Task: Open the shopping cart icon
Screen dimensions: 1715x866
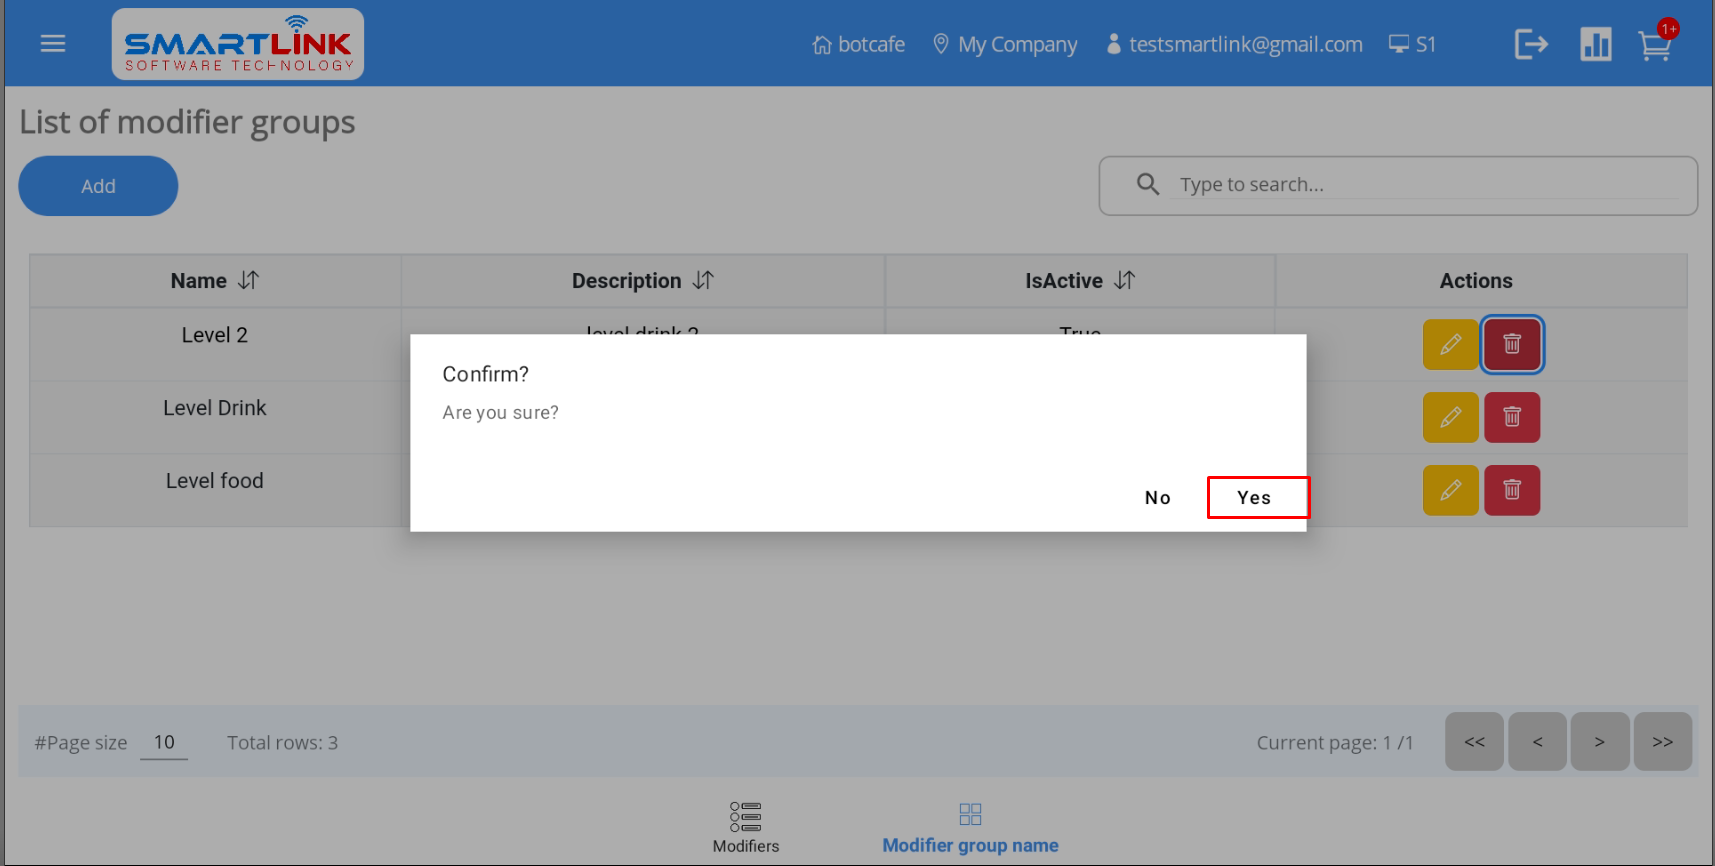Action: point(1655,46)
